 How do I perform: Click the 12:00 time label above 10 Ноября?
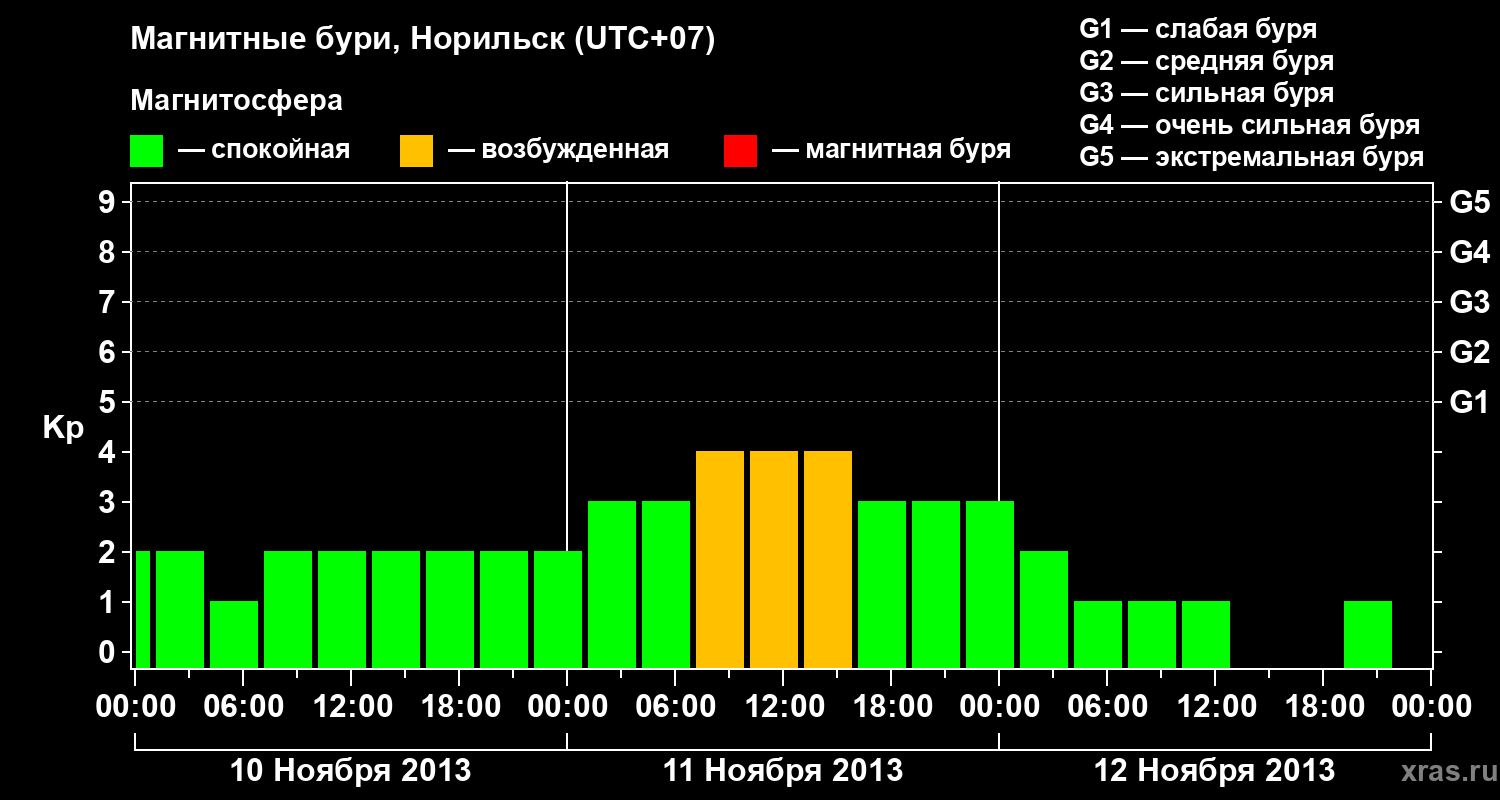click(x=351, y=707)
